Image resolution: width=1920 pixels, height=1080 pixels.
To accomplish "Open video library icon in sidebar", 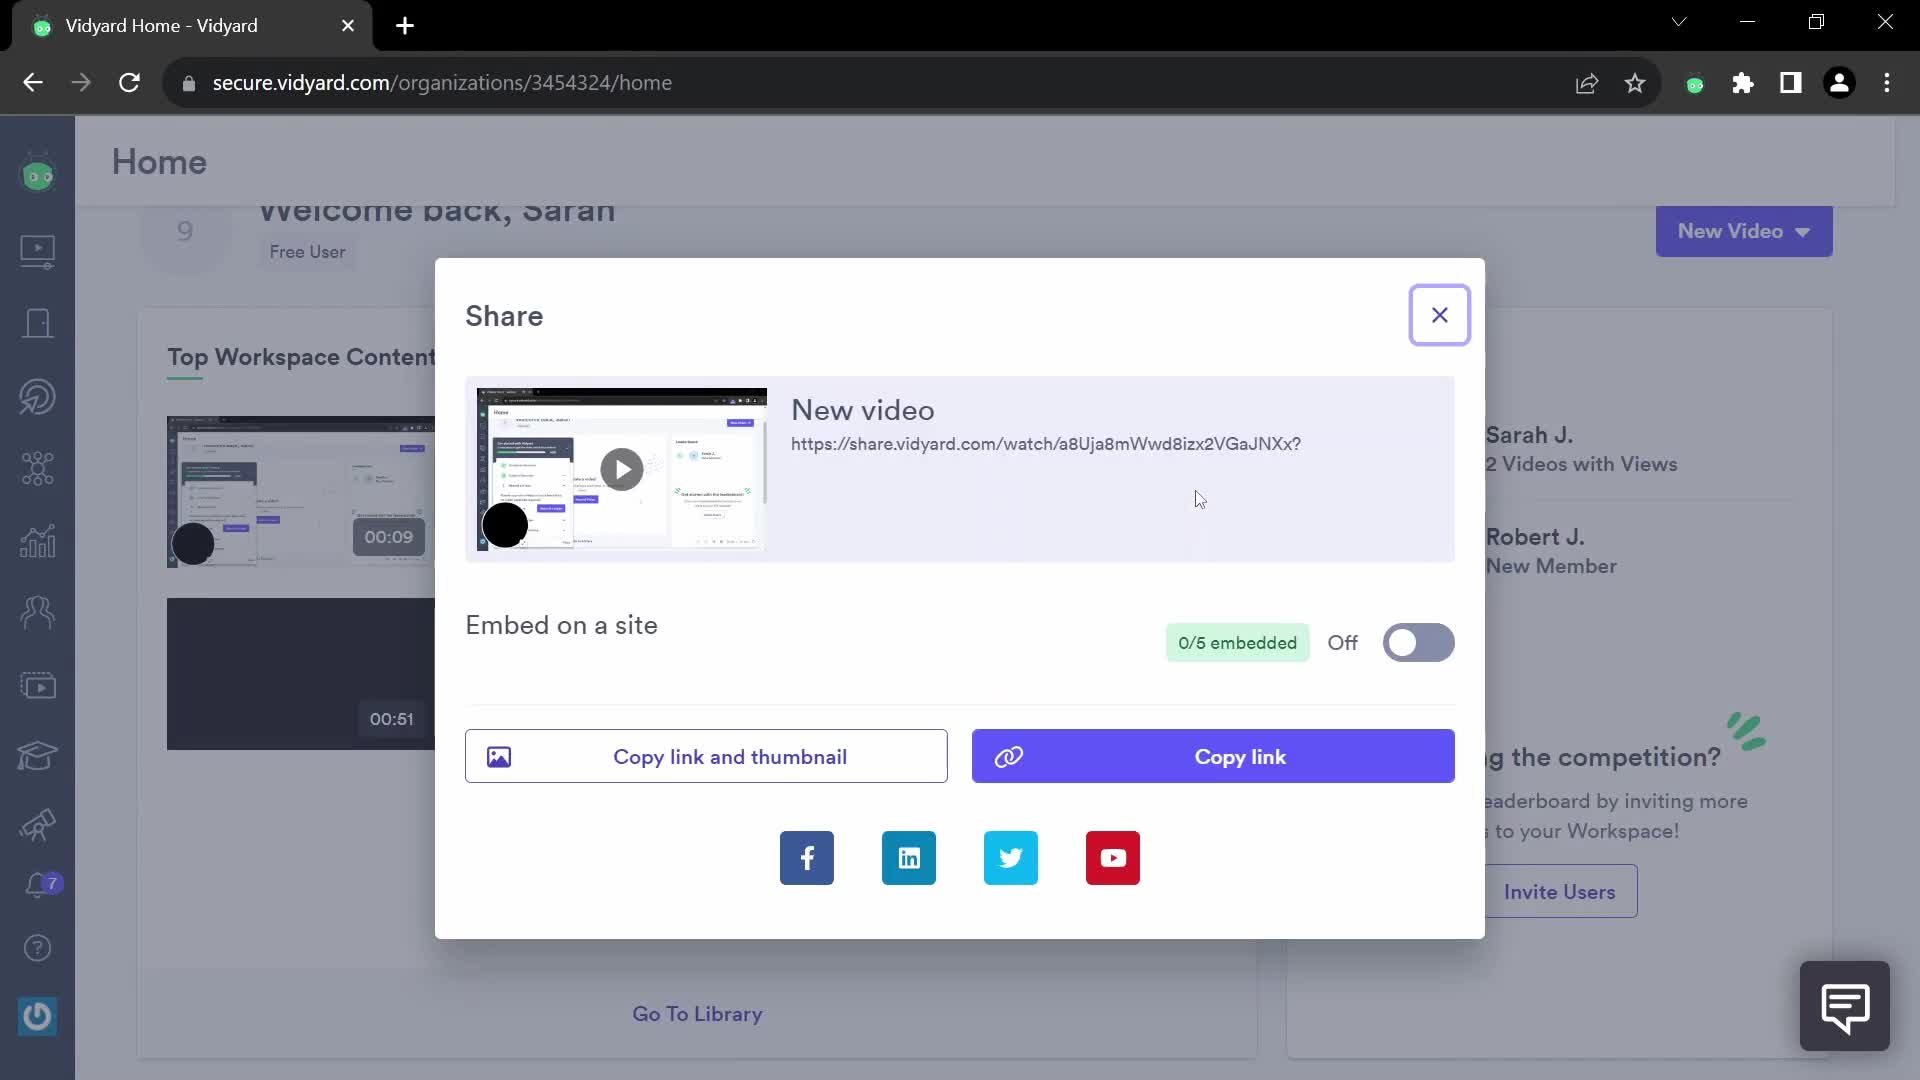I will coord(38,251).
